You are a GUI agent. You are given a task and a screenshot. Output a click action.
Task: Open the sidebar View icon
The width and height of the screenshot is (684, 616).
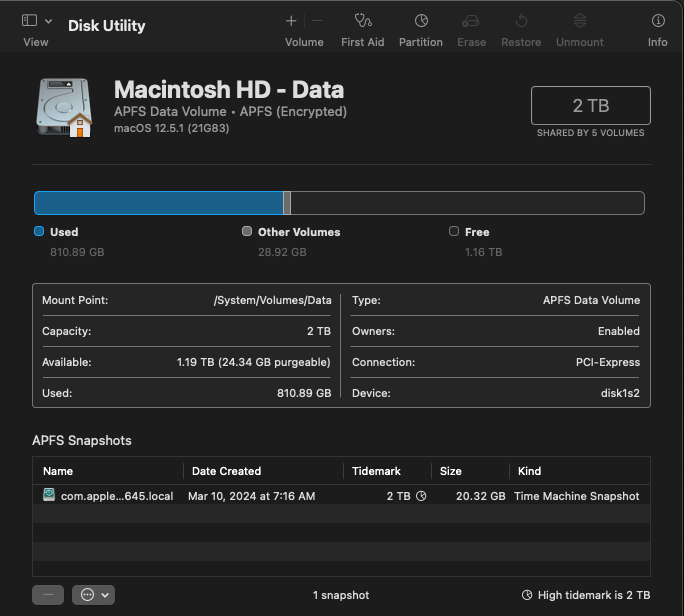tap(29, 21)
